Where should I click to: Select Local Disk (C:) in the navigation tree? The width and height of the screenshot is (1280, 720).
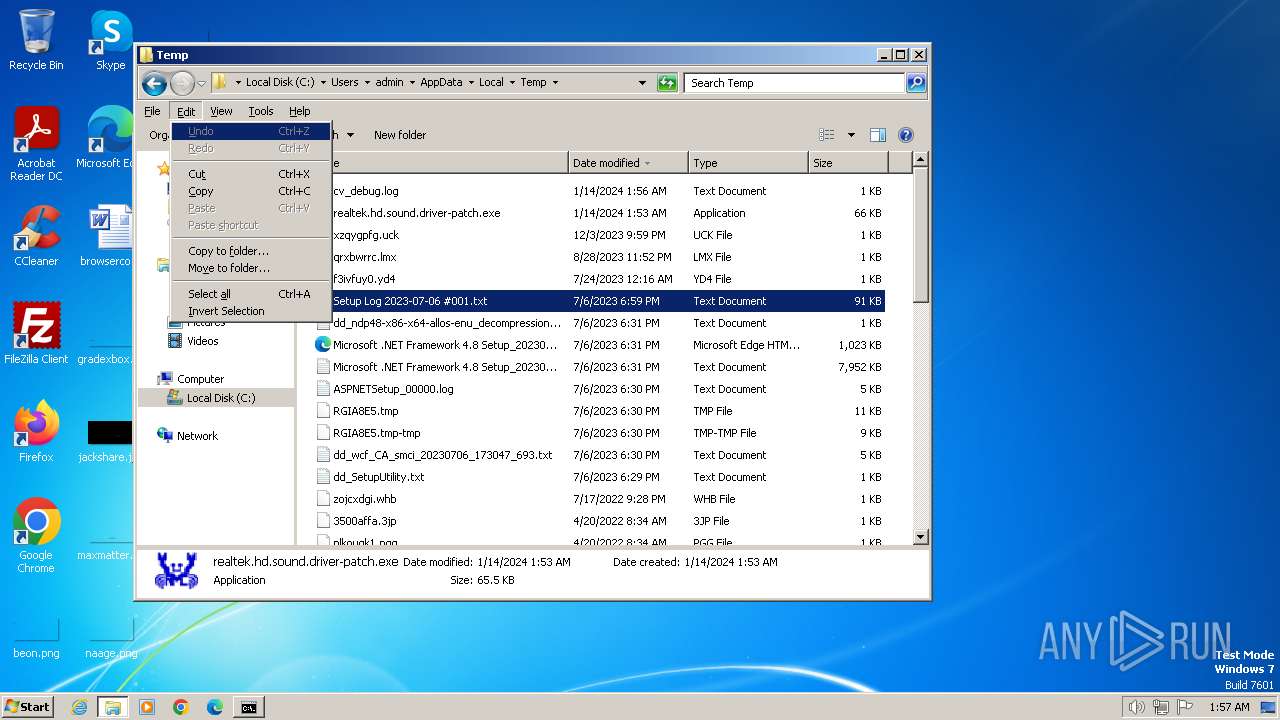(x=221, y=398)
